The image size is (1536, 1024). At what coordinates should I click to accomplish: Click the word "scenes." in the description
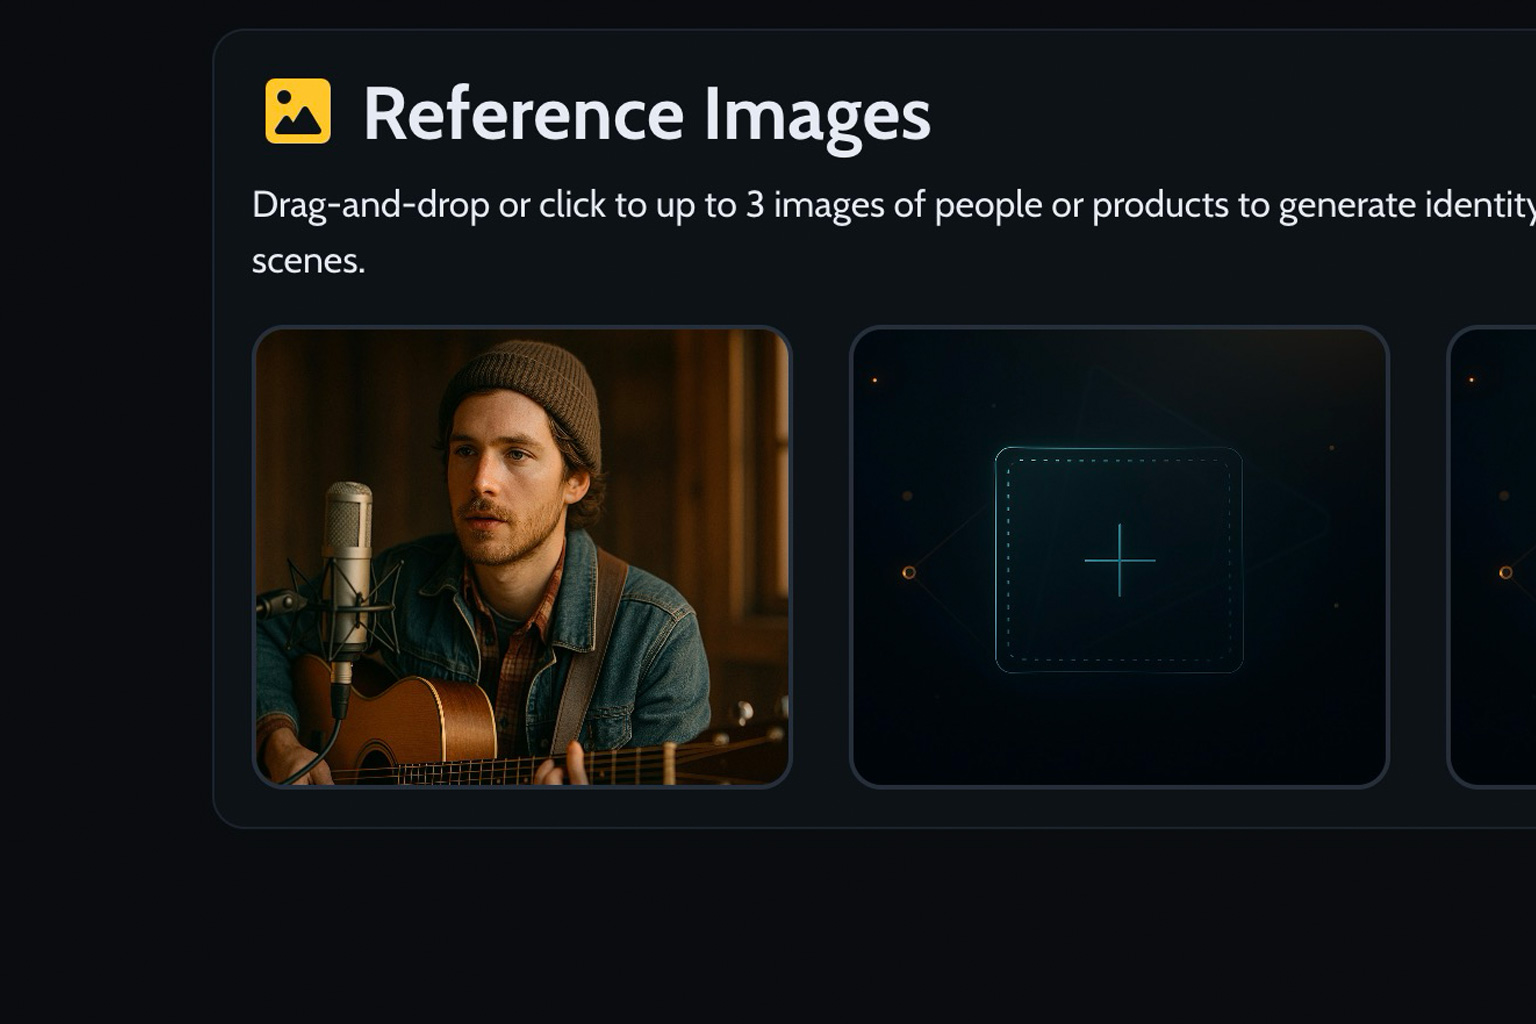coord(308,261)
